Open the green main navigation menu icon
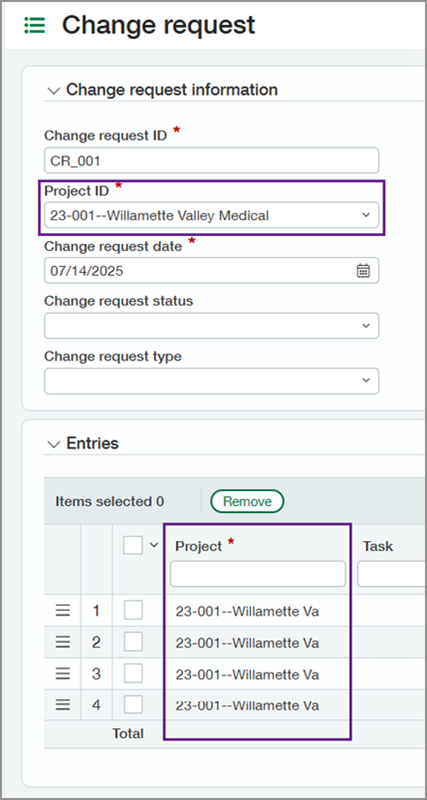The height and width of the screenshot is (800, 427). pyautogui.click(x=35, y=25)
